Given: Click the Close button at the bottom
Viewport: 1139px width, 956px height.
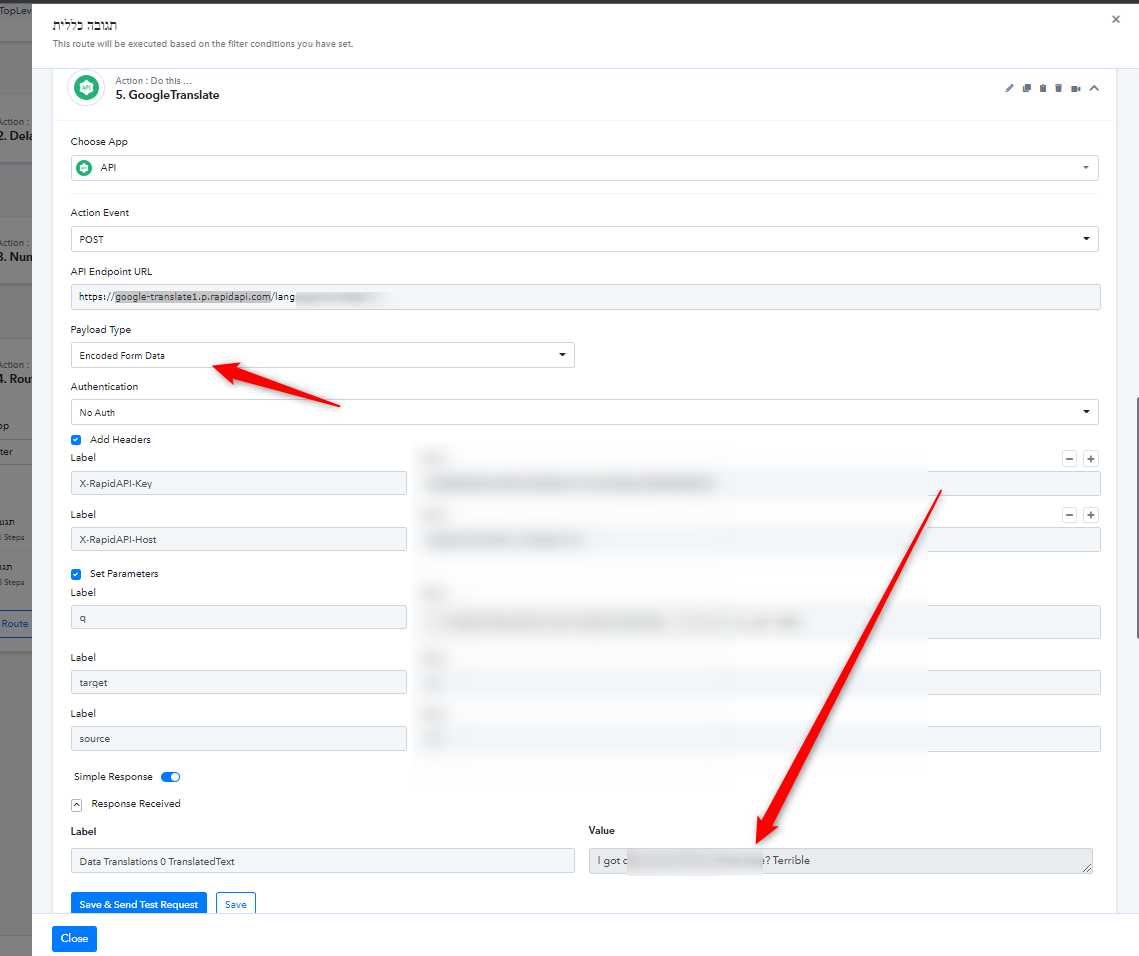Looking at the screenshot, I should pyautogui.click(x=74, y=939).
